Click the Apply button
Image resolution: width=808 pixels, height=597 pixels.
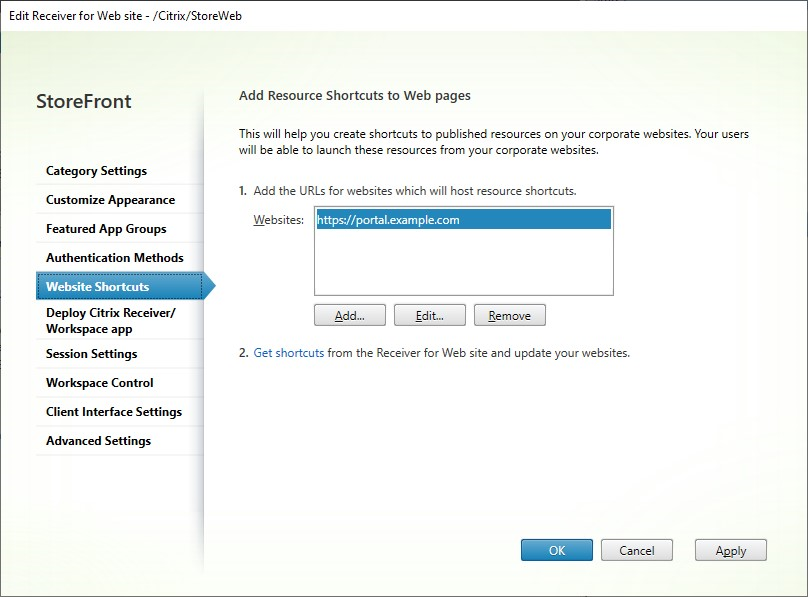point(730,550)
